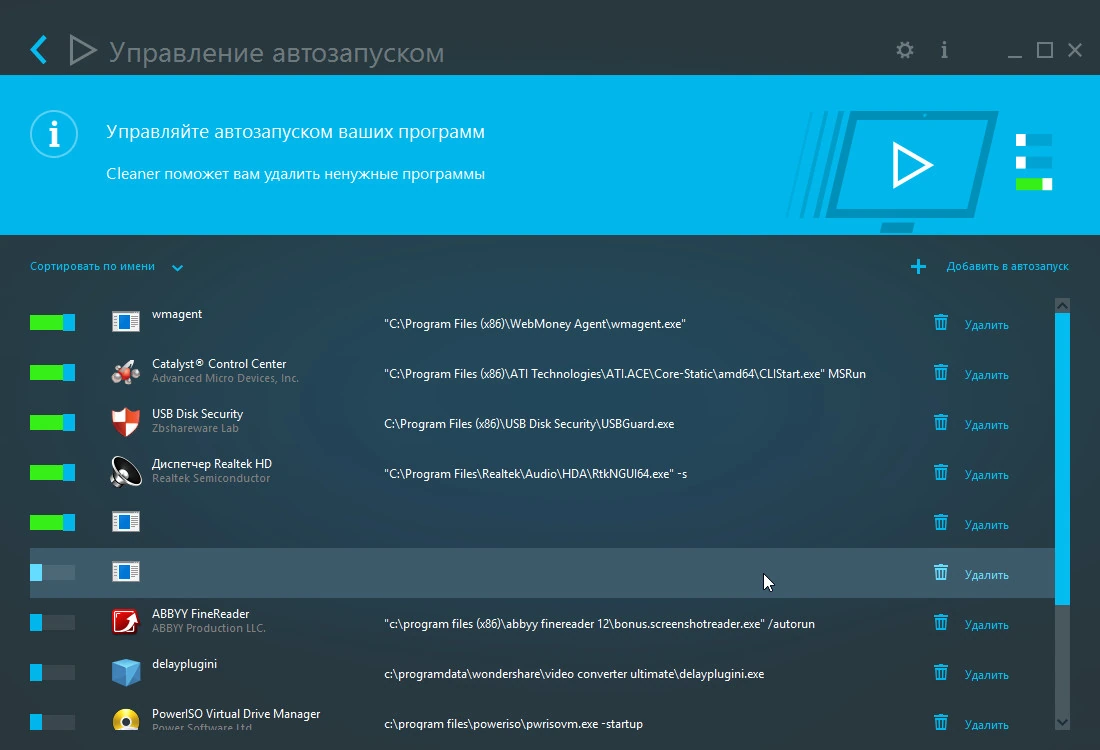The height and width of the screenshot is (750, 1100).
Task: Select the PowerISO disc icon
Action: pos(126,720)
